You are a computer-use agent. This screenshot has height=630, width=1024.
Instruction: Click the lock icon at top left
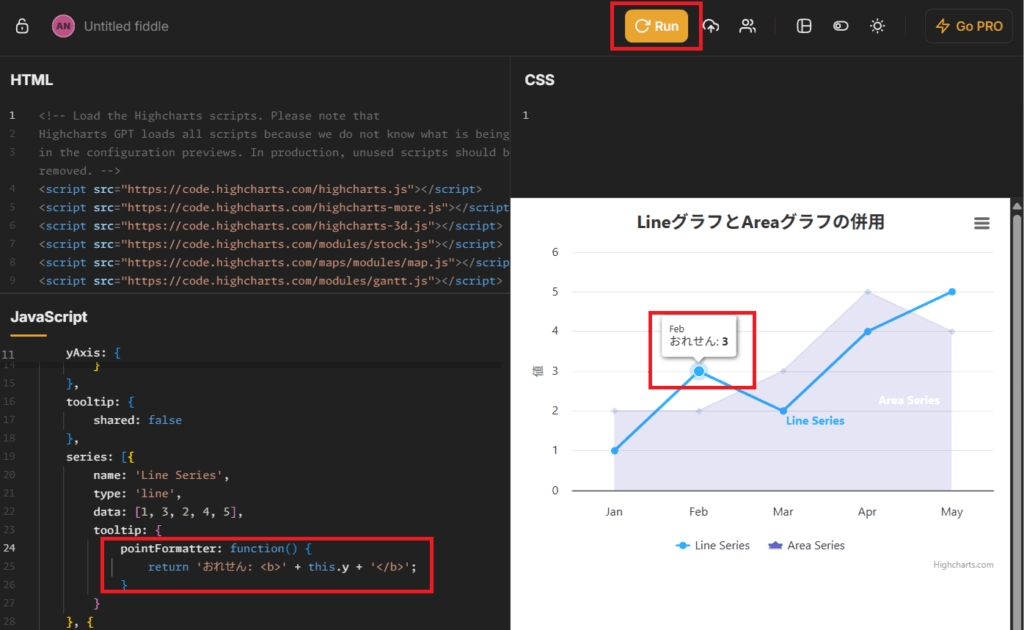22,26
